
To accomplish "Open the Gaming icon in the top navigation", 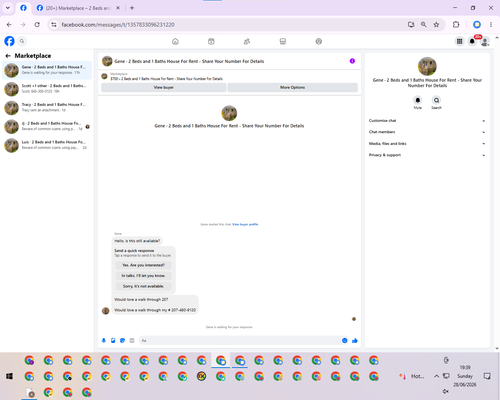I will tap(319, 41).
